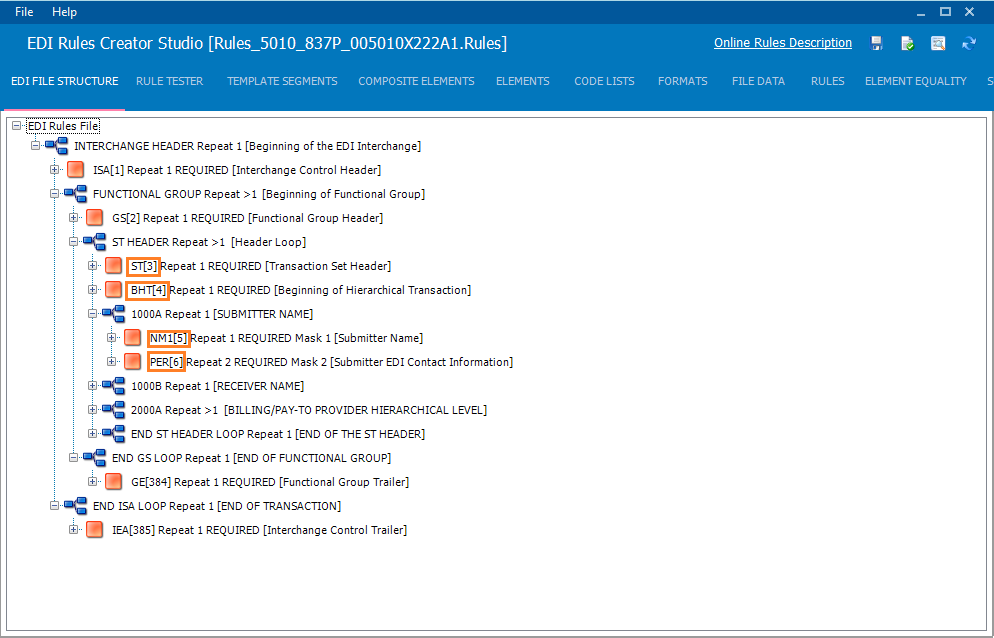The height and width of the screenshot is (638, 994).
Task: Switch to the FORMATS tab
Action: point(682,81)
